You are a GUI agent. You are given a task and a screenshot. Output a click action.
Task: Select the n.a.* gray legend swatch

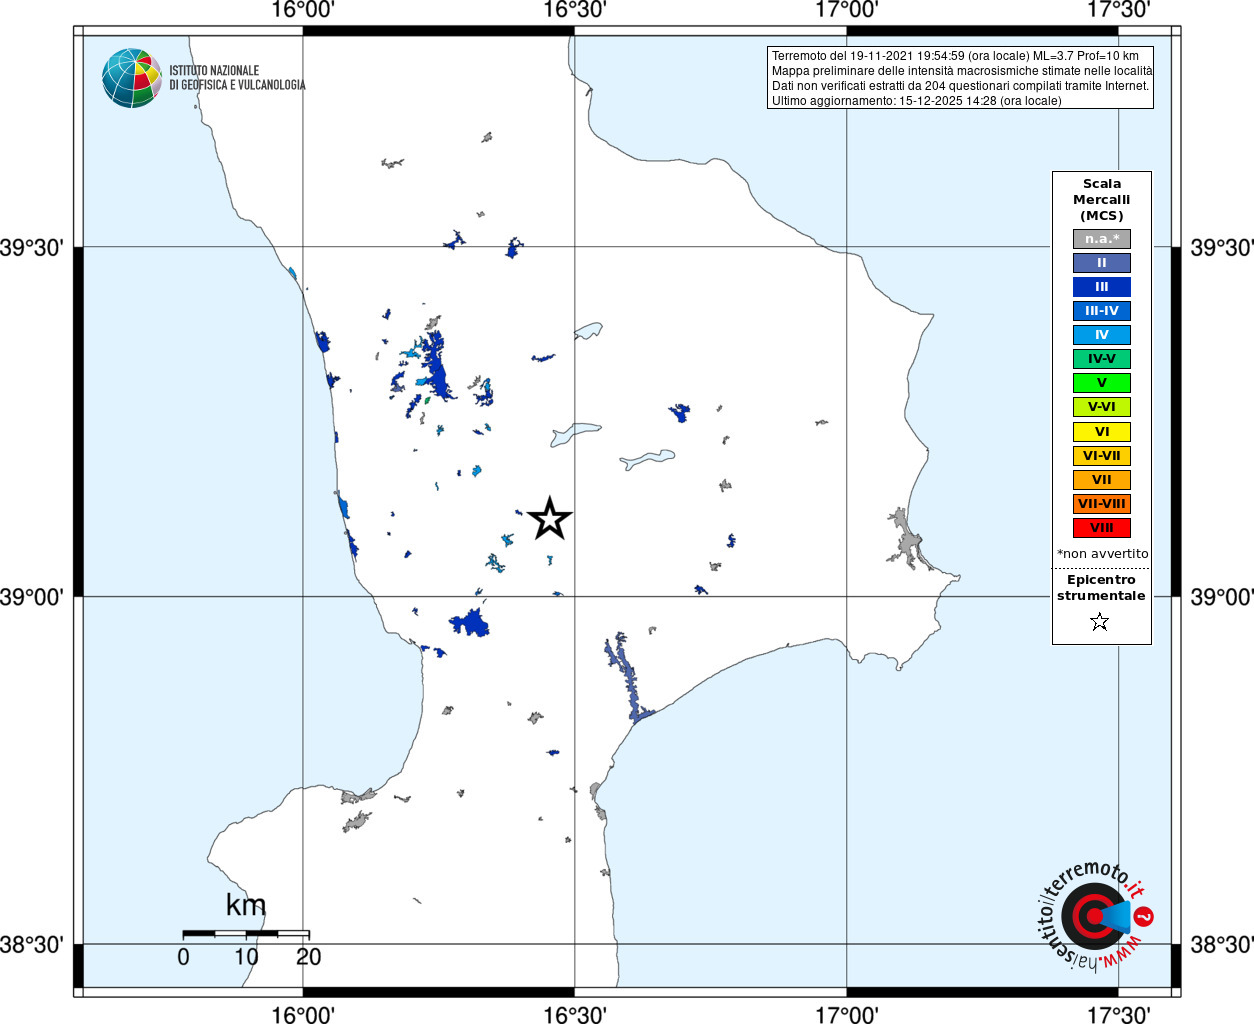[1101, 239]
